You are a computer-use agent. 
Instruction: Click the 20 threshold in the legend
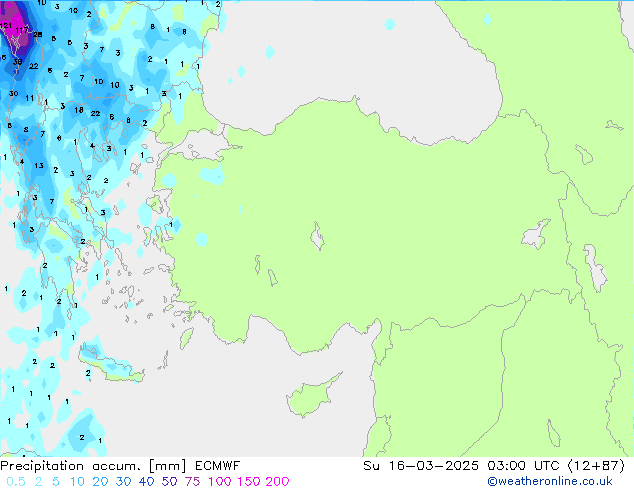click(100, 482)
